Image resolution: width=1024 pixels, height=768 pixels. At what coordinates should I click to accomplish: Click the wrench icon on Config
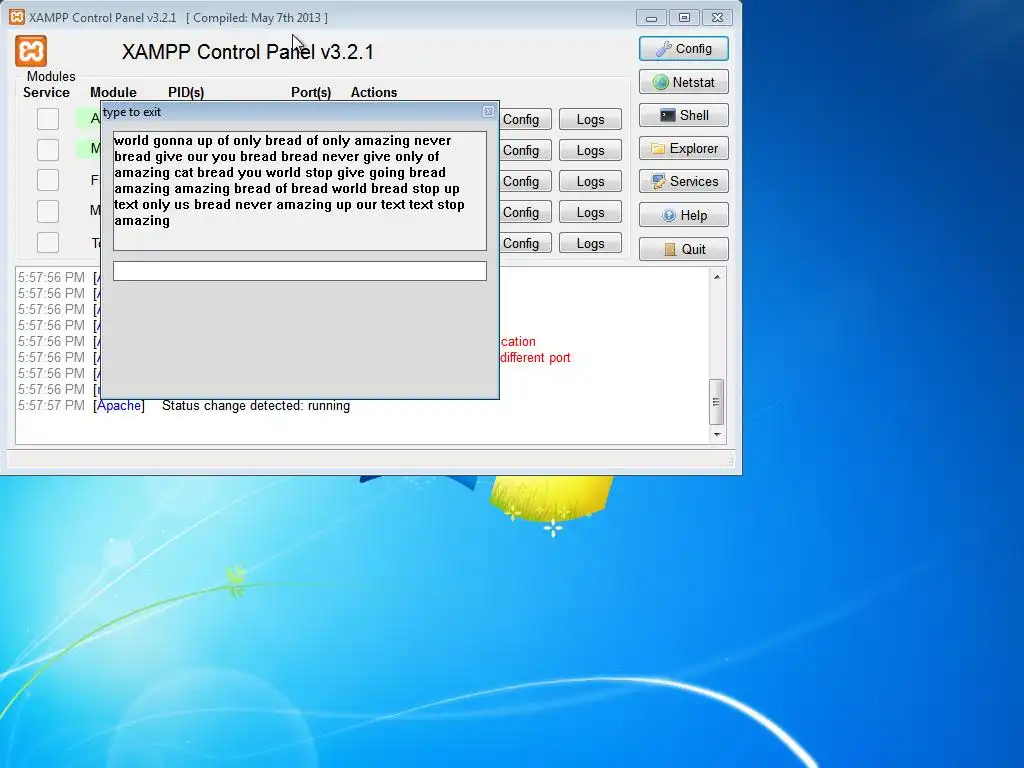[x=664, y=48]
